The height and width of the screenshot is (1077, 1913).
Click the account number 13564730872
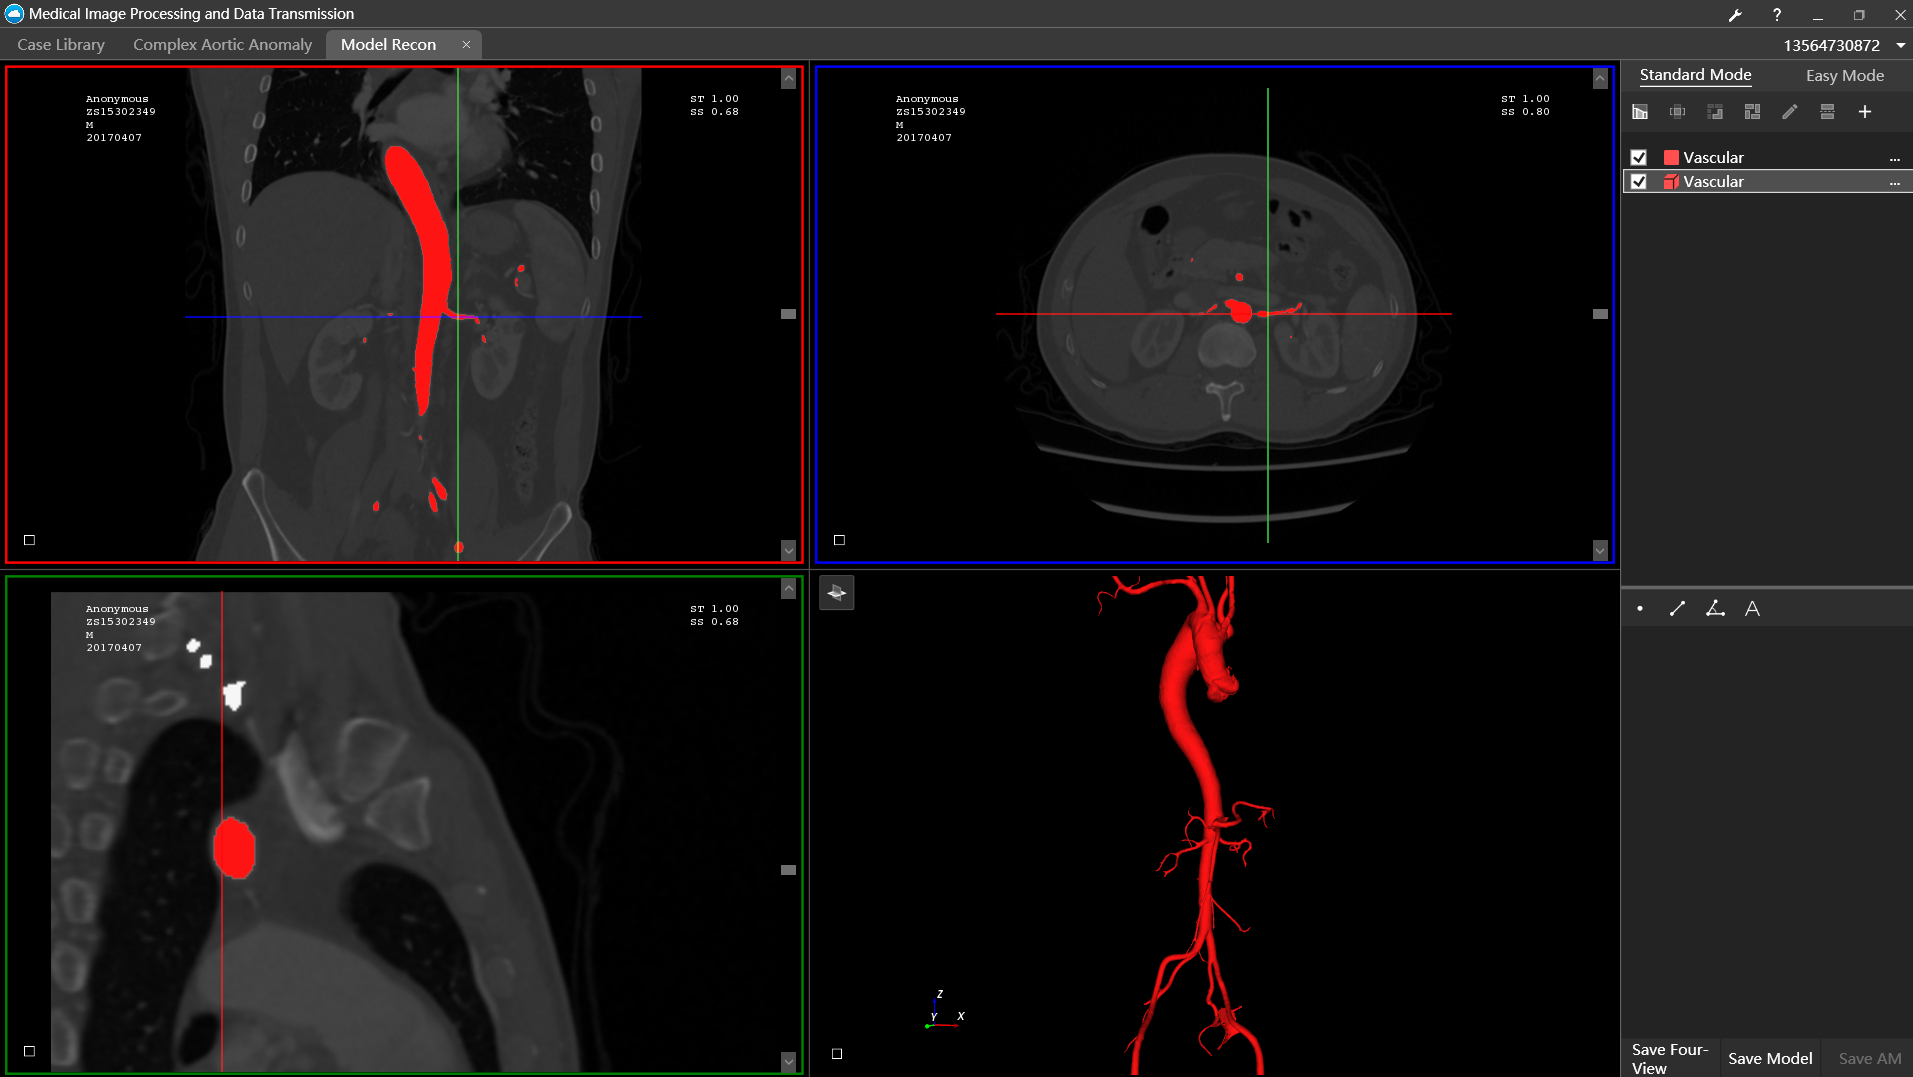1831,45
